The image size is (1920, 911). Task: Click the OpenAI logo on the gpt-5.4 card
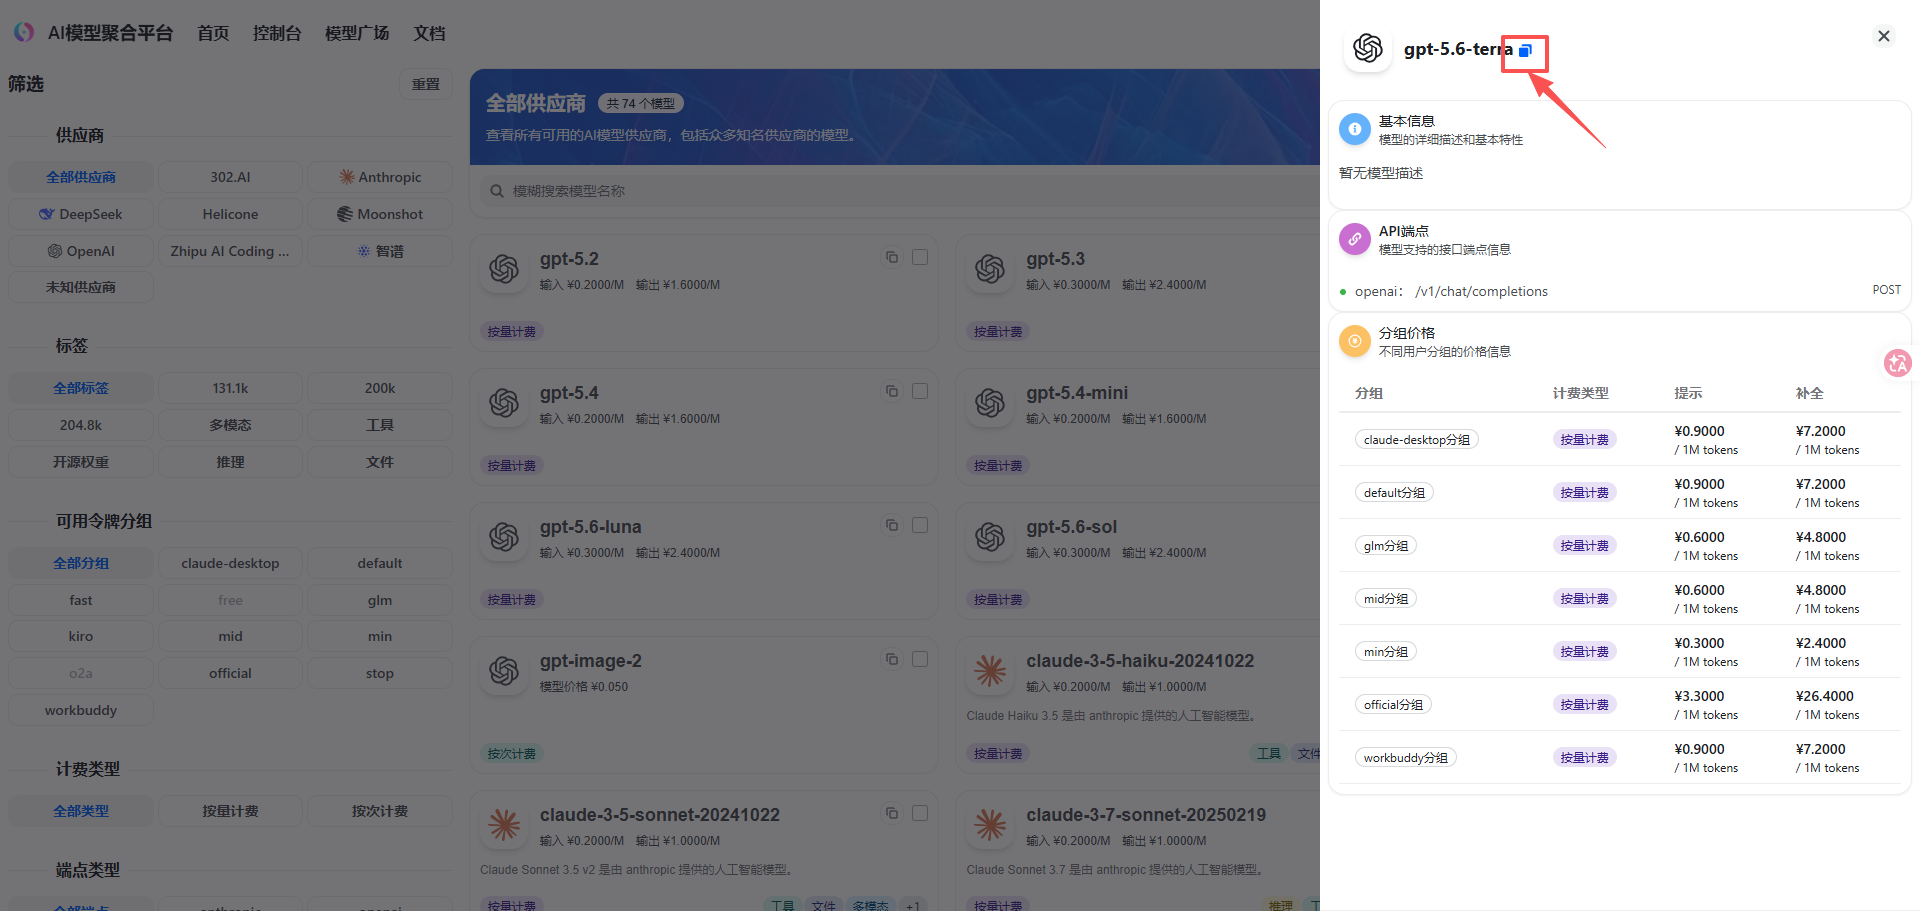pyautogui.click(x=504, y=403)
